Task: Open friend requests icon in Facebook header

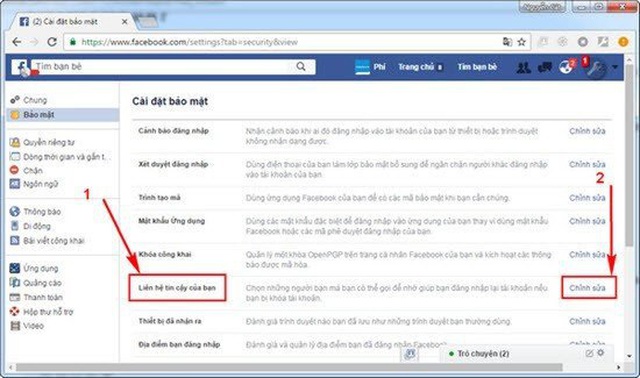Action: pos(523,67)
